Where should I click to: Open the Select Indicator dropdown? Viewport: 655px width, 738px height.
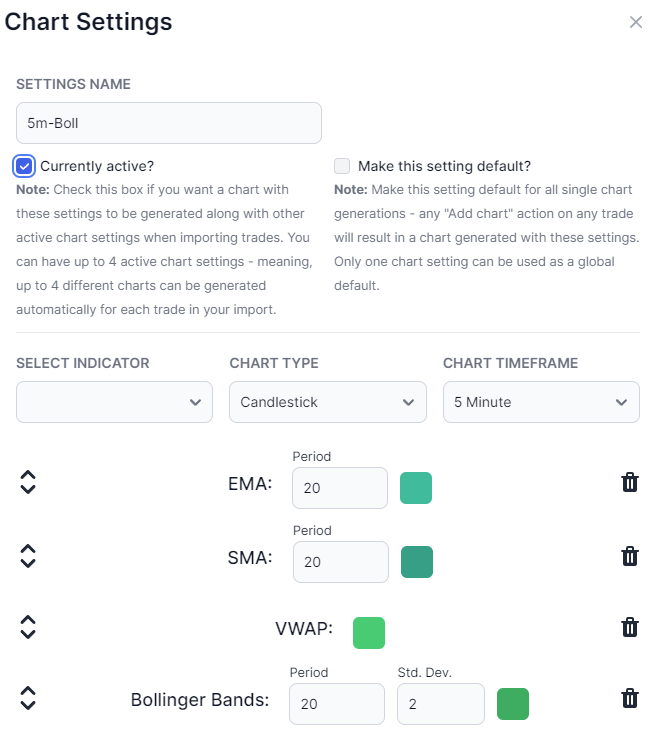[114, 402]
